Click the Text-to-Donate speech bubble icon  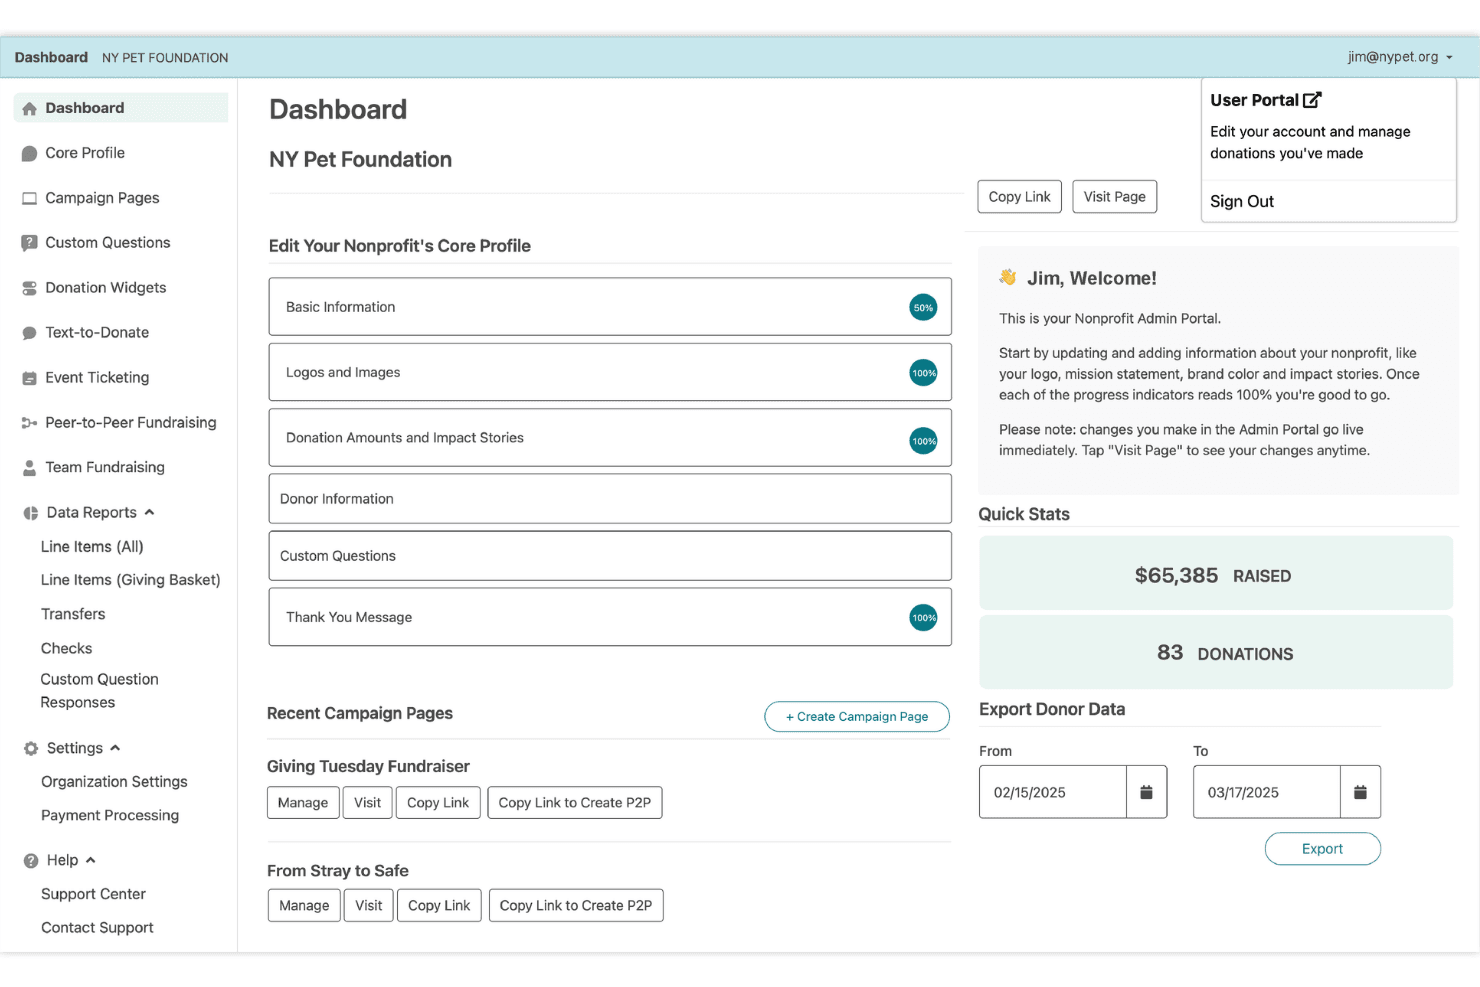point(30,333)
